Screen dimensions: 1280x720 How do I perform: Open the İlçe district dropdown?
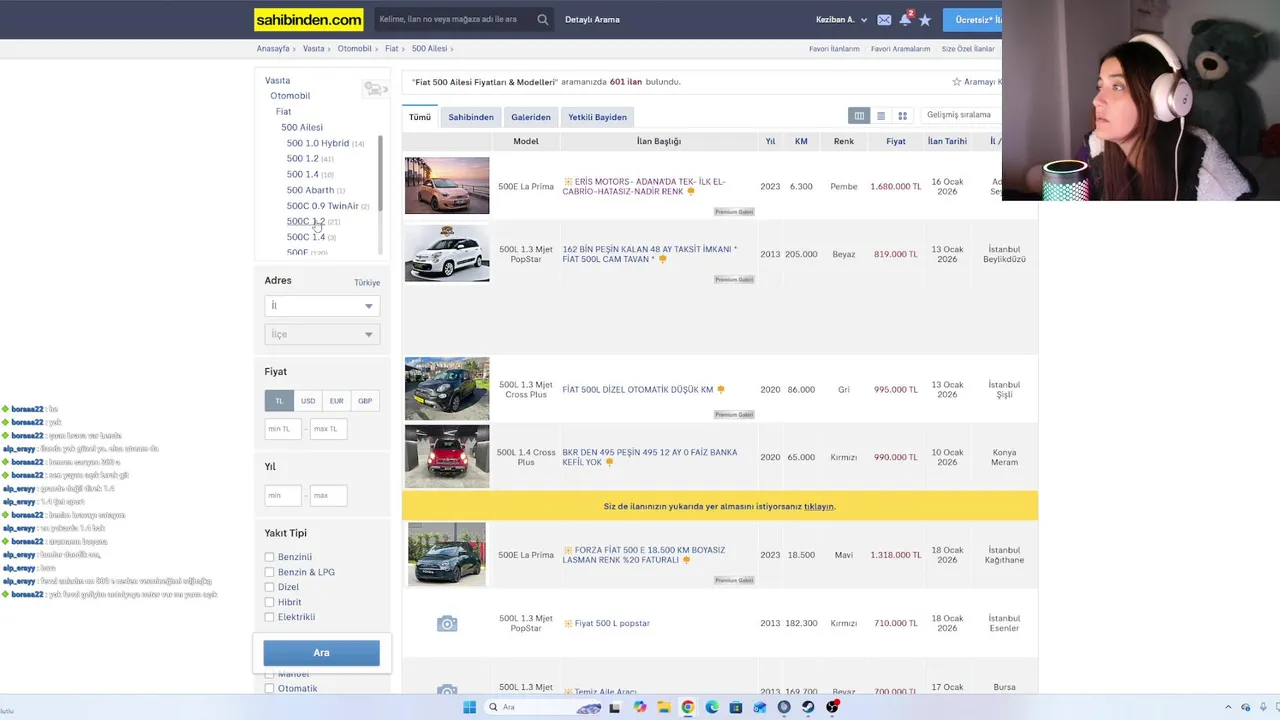(x=321, y=334)
